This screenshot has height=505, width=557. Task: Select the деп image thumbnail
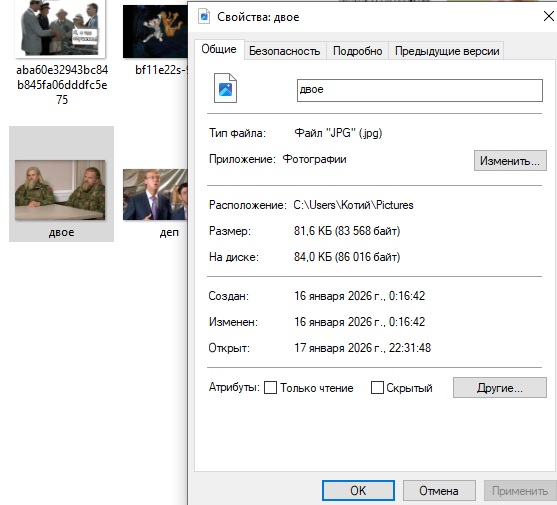[x=155, y=194]
